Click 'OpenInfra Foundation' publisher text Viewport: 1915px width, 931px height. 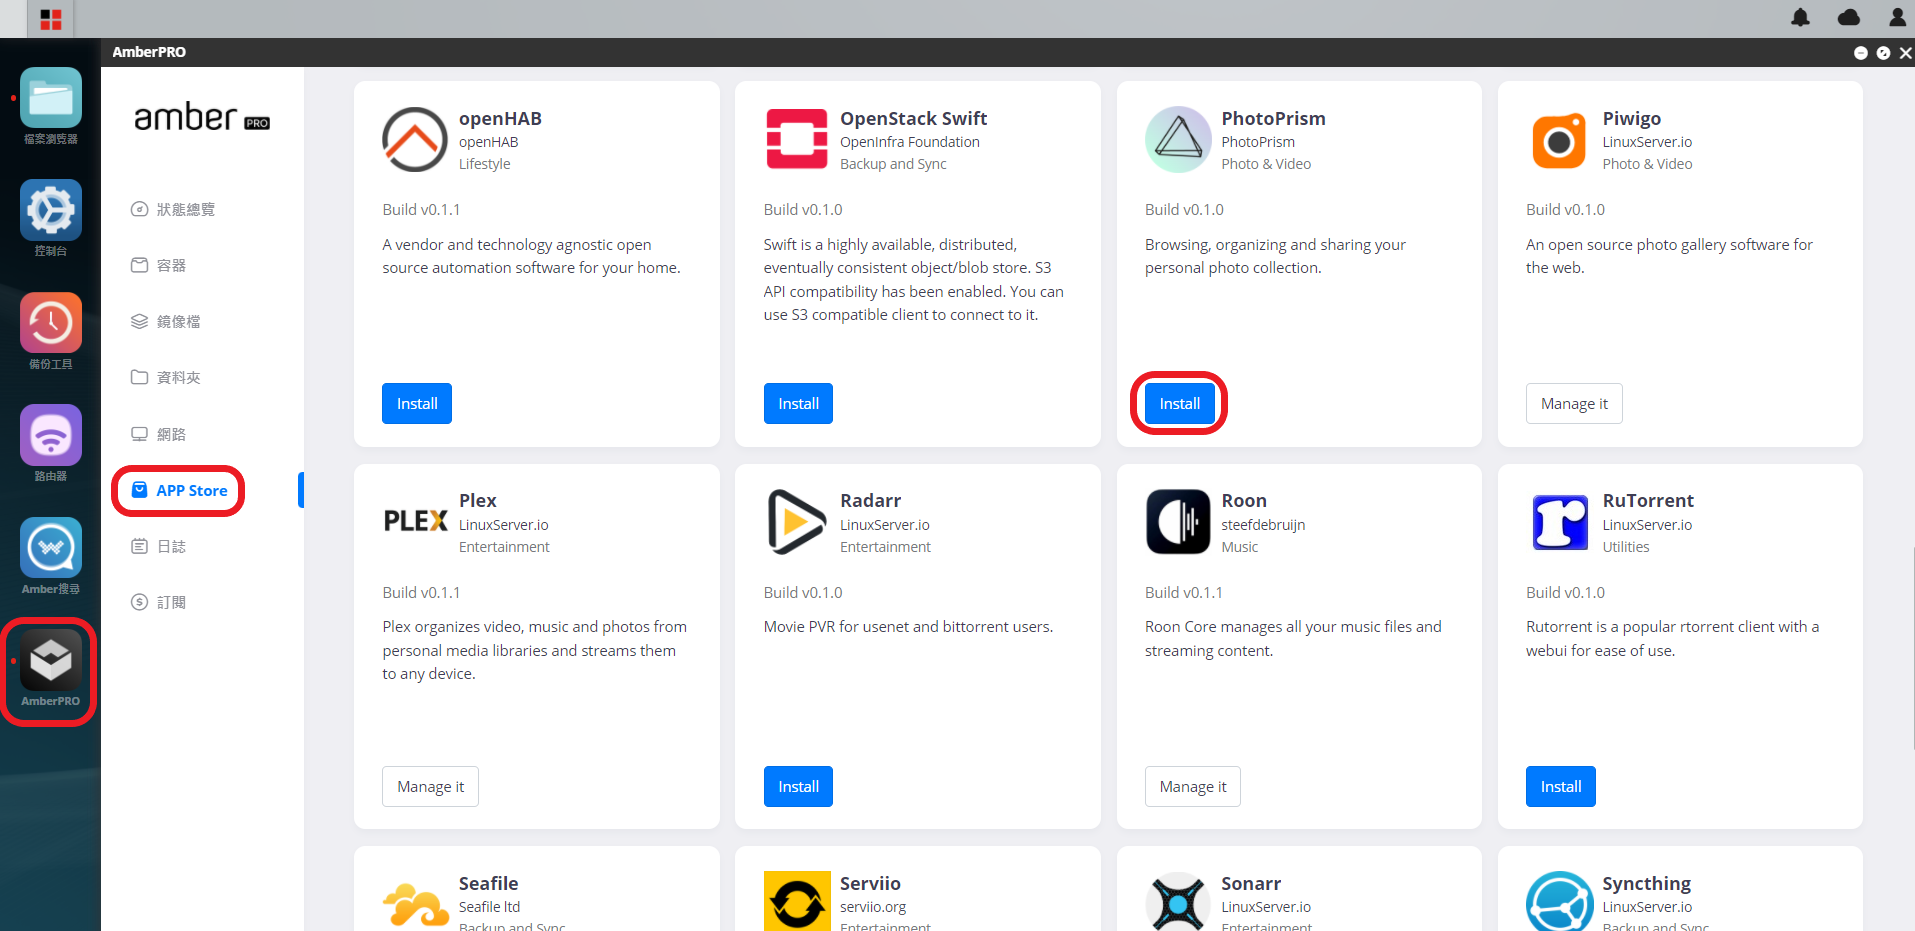pos(910,142)
